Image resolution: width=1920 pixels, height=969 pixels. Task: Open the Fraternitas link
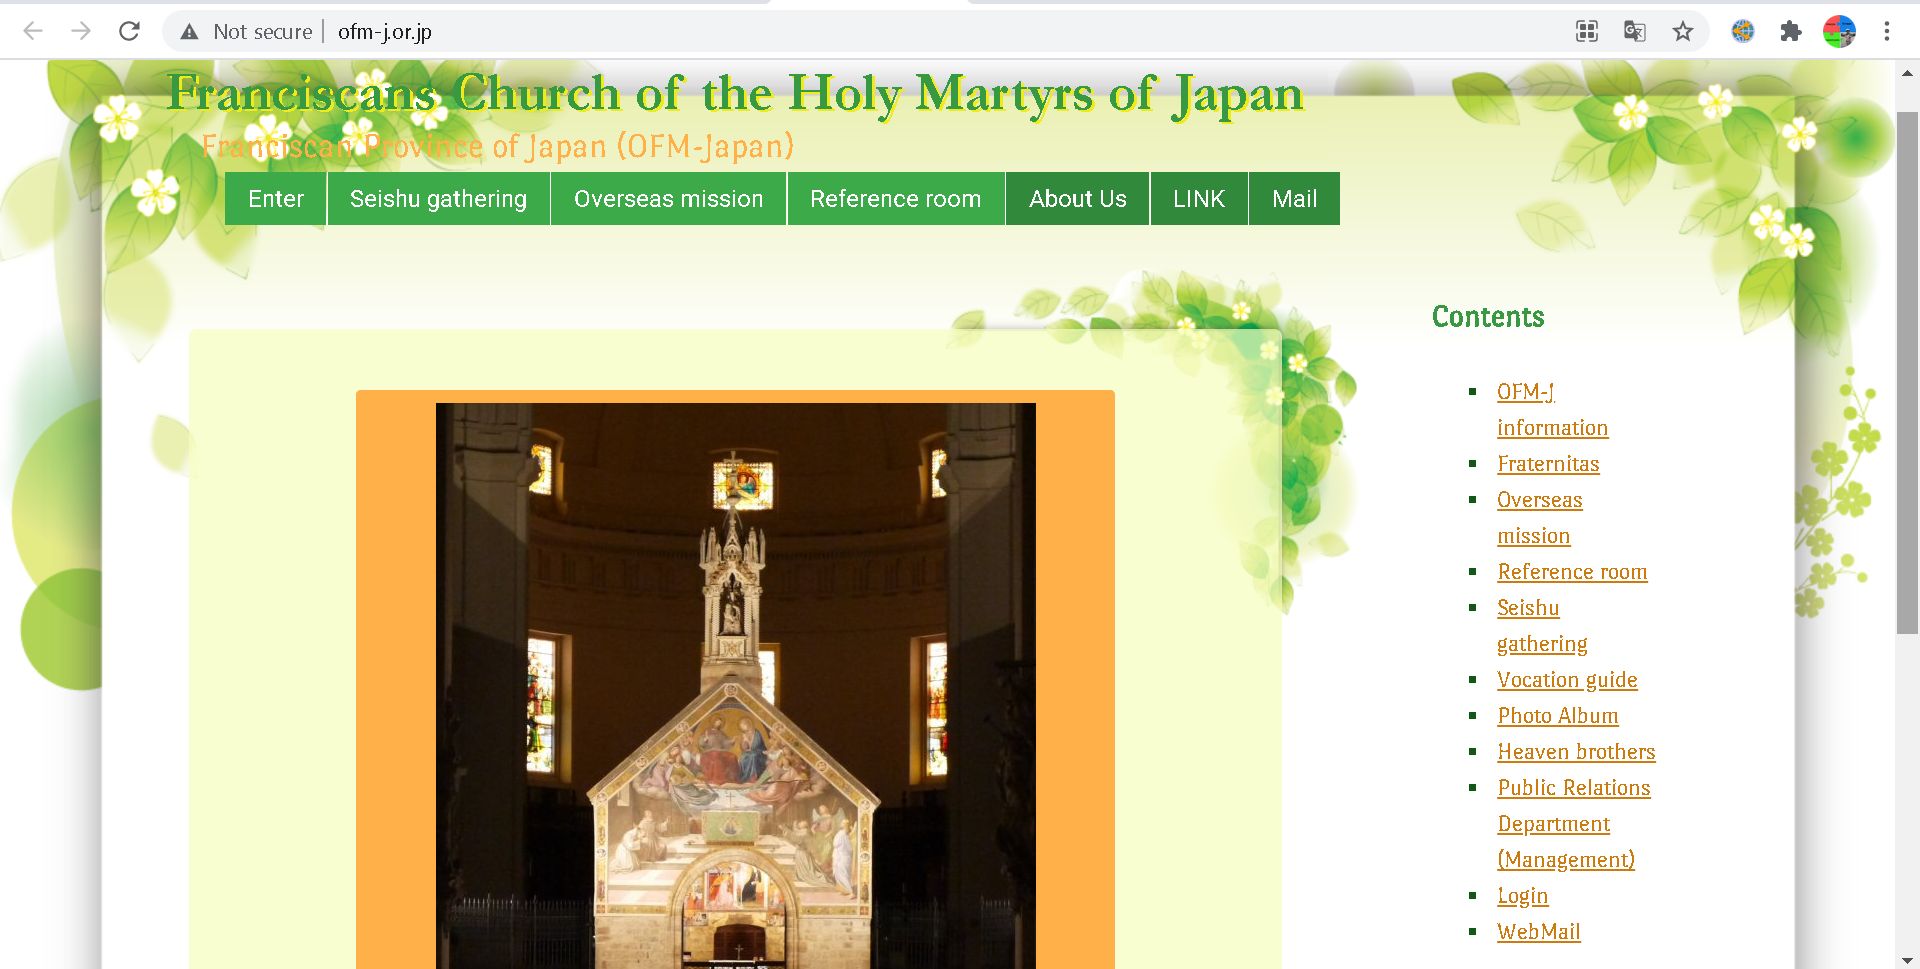[1548, 463]
